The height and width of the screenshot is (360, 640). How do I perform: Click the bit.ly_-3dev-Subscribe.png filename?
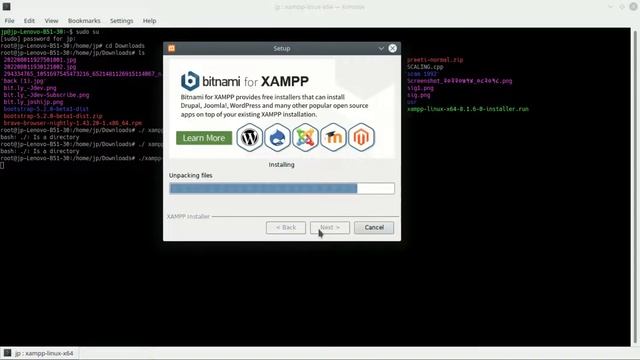(x=46, y=95)
